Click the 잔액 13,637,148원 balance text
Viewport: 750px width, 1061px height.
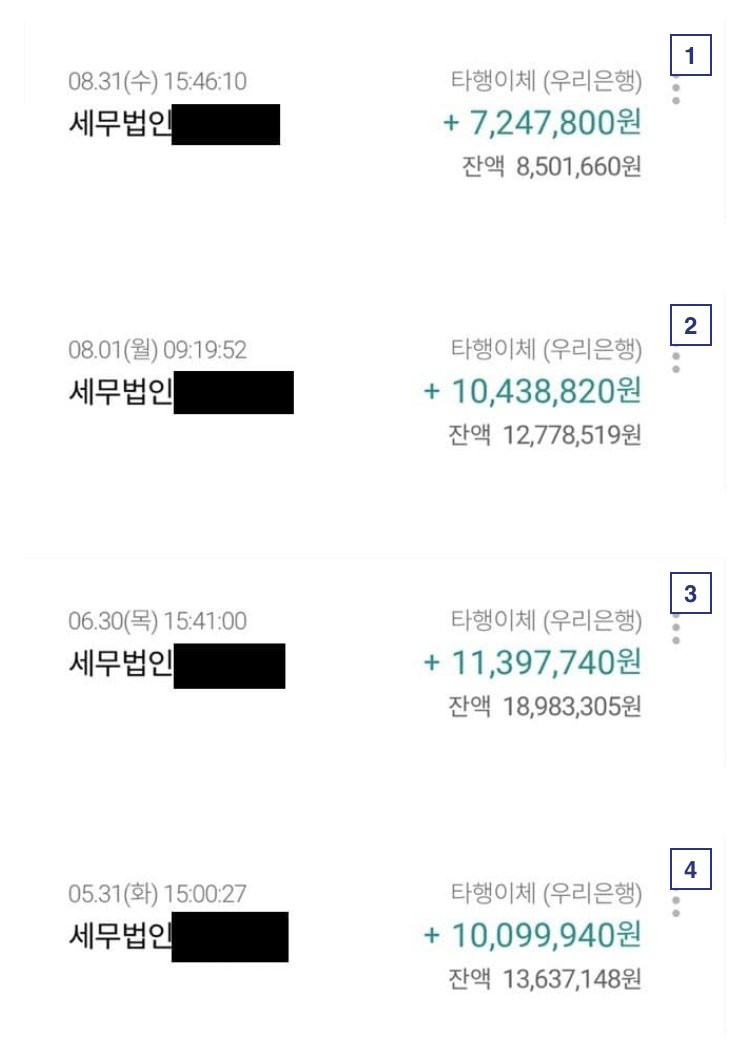click(544, 979)
